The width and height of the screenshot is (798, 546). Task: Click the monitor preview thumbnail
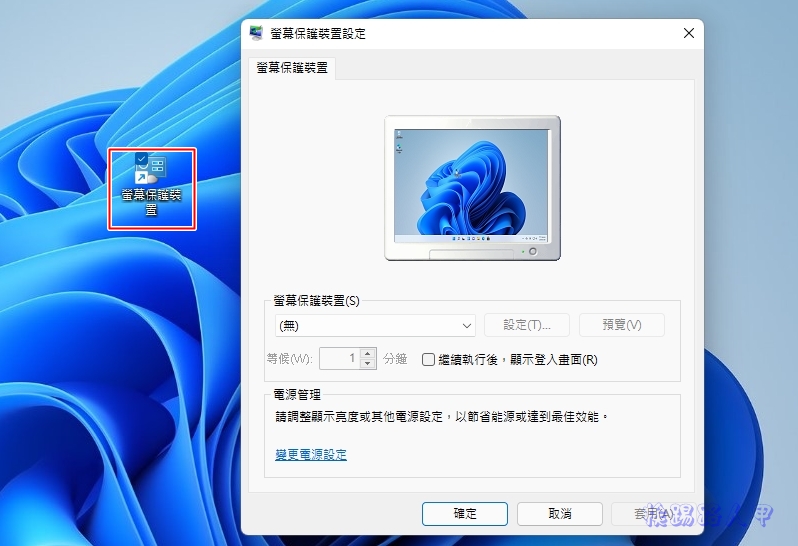pyautogui.click(x=472, y=188)
